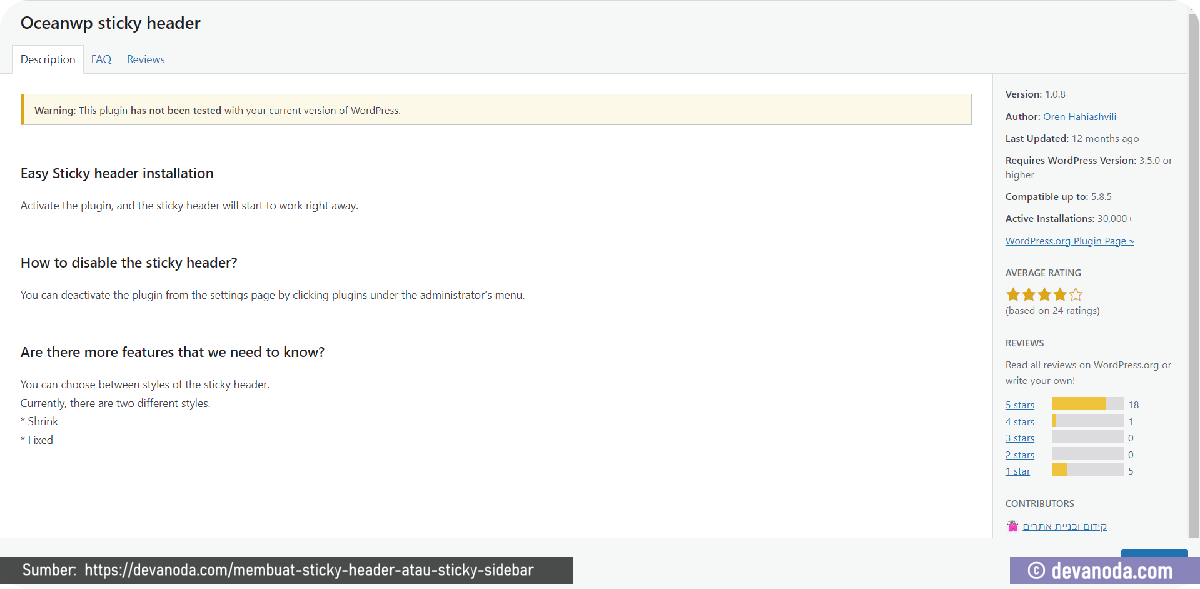Open the 3 stars reviews link
Screen dimensions: 1200x589
[x=1020, y=438]
